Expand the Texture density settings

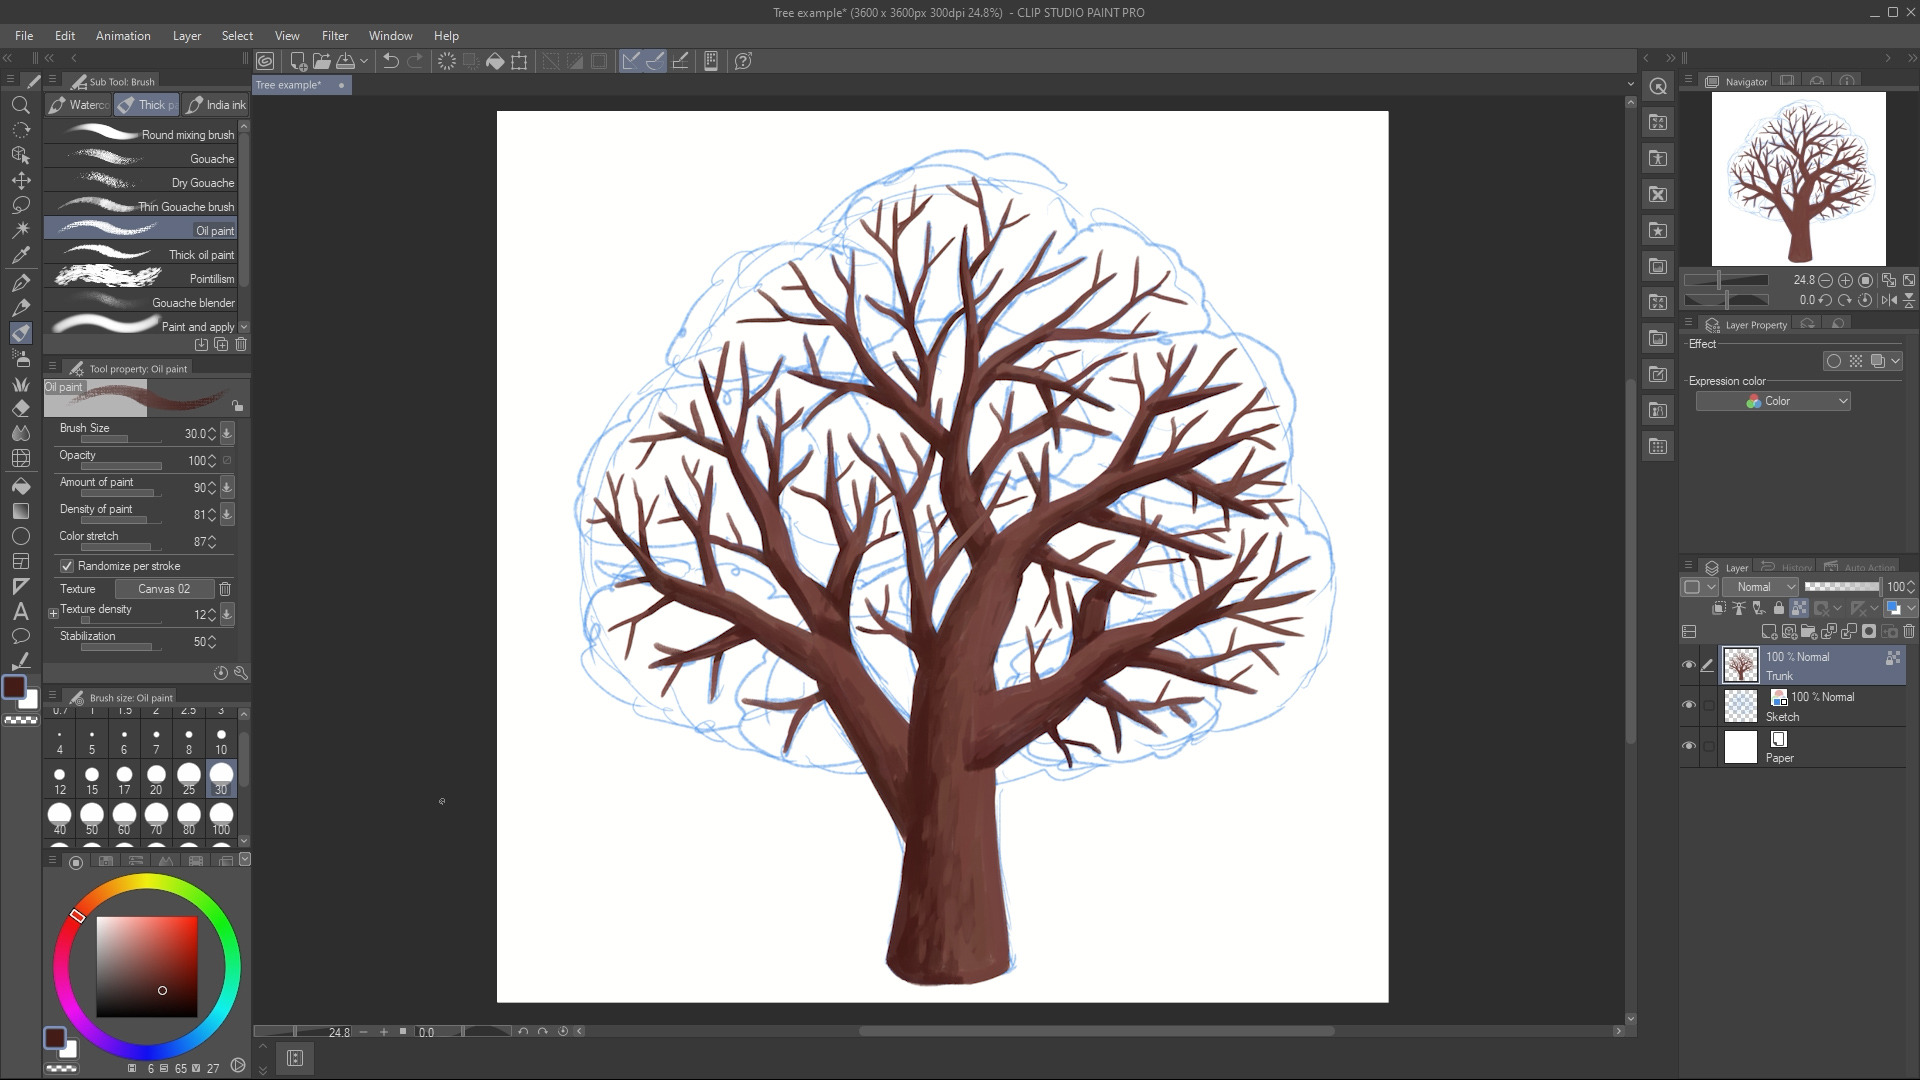pyautogui.click(x=53, y=613)
